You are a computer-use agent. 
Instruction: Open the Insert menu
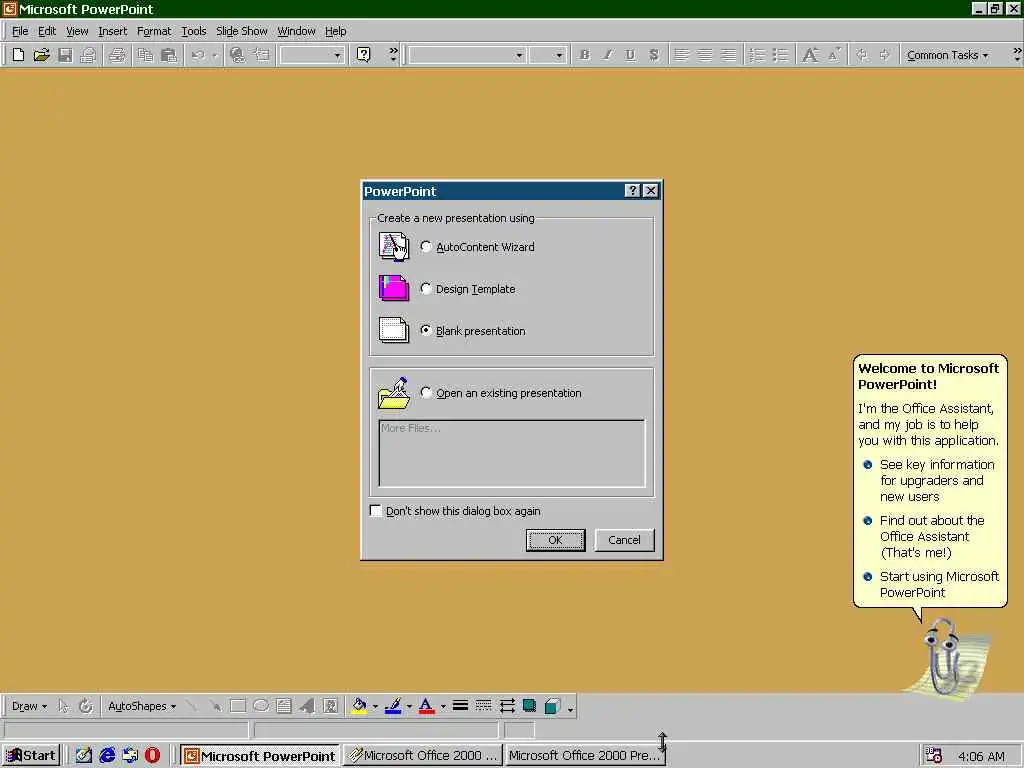112,31
